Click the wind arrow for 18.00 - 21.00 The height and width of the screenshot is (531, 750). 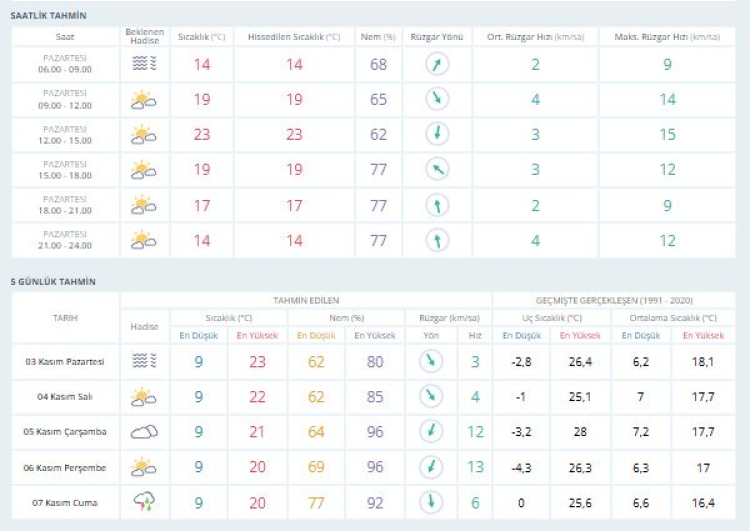pyautogui.click(x=436, y=205)
